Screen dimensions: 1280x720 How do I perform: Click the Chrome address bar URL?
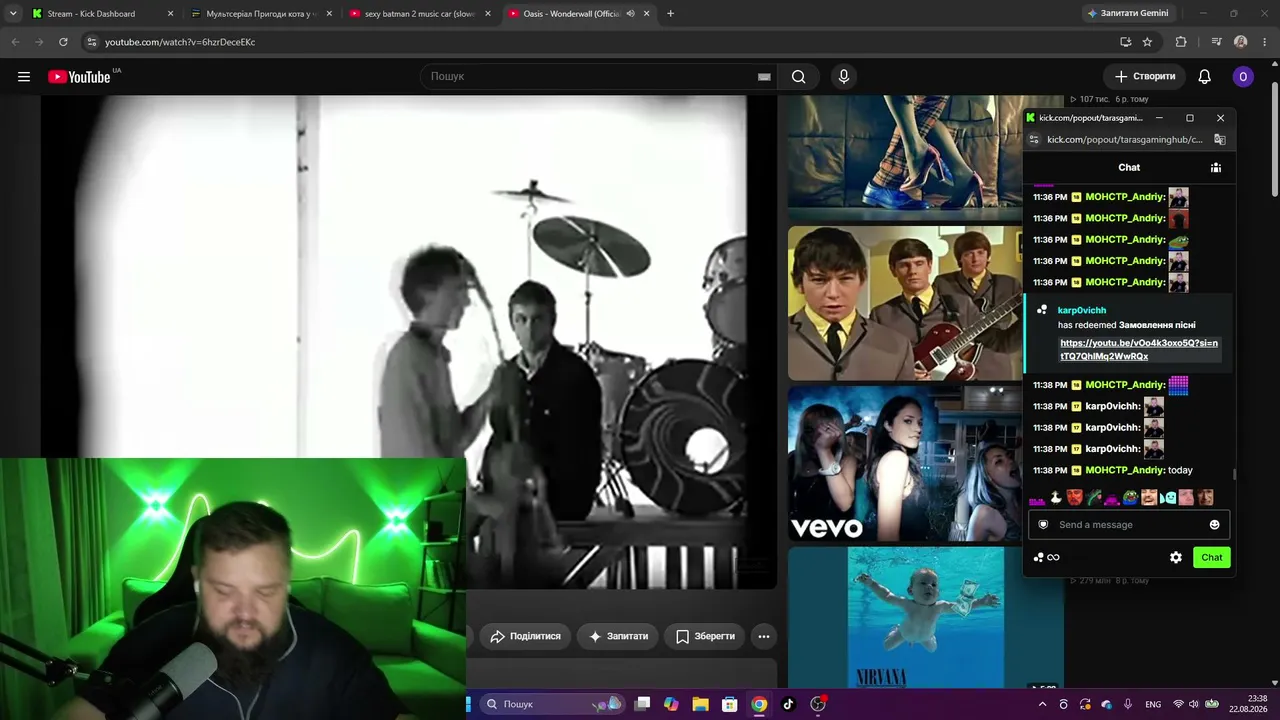pos(180,42)
